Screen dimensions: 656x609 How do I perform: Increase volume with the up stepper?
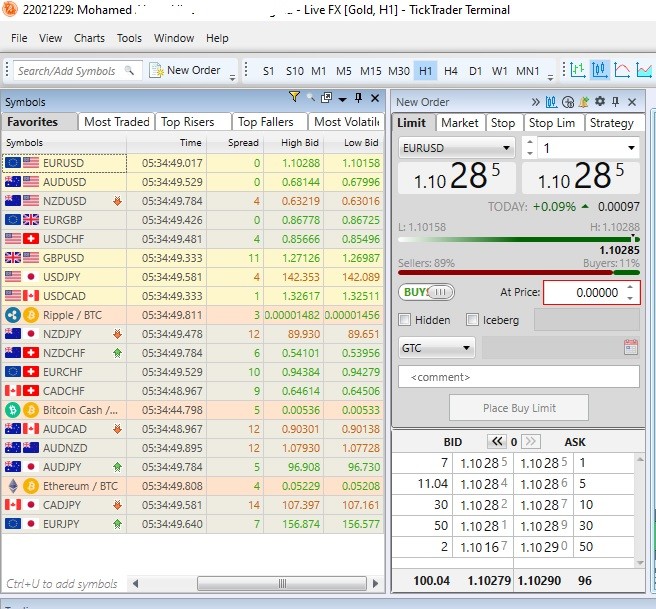(x=530, y=142)
